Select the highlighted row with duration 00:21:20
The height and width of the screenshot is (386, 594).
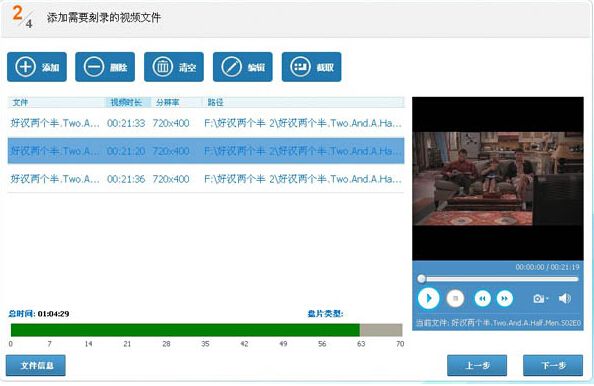tap(206, 151)
